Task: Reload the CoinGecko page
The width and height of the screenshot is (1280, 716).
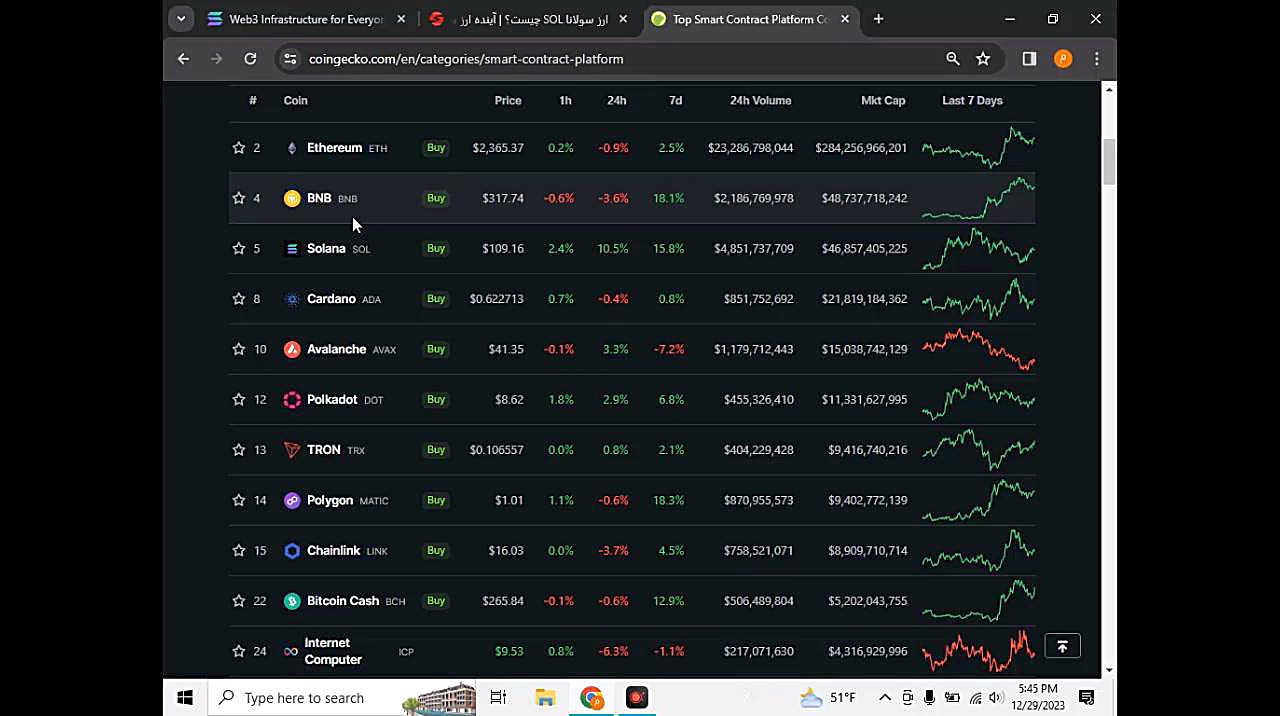Action: 250,59
